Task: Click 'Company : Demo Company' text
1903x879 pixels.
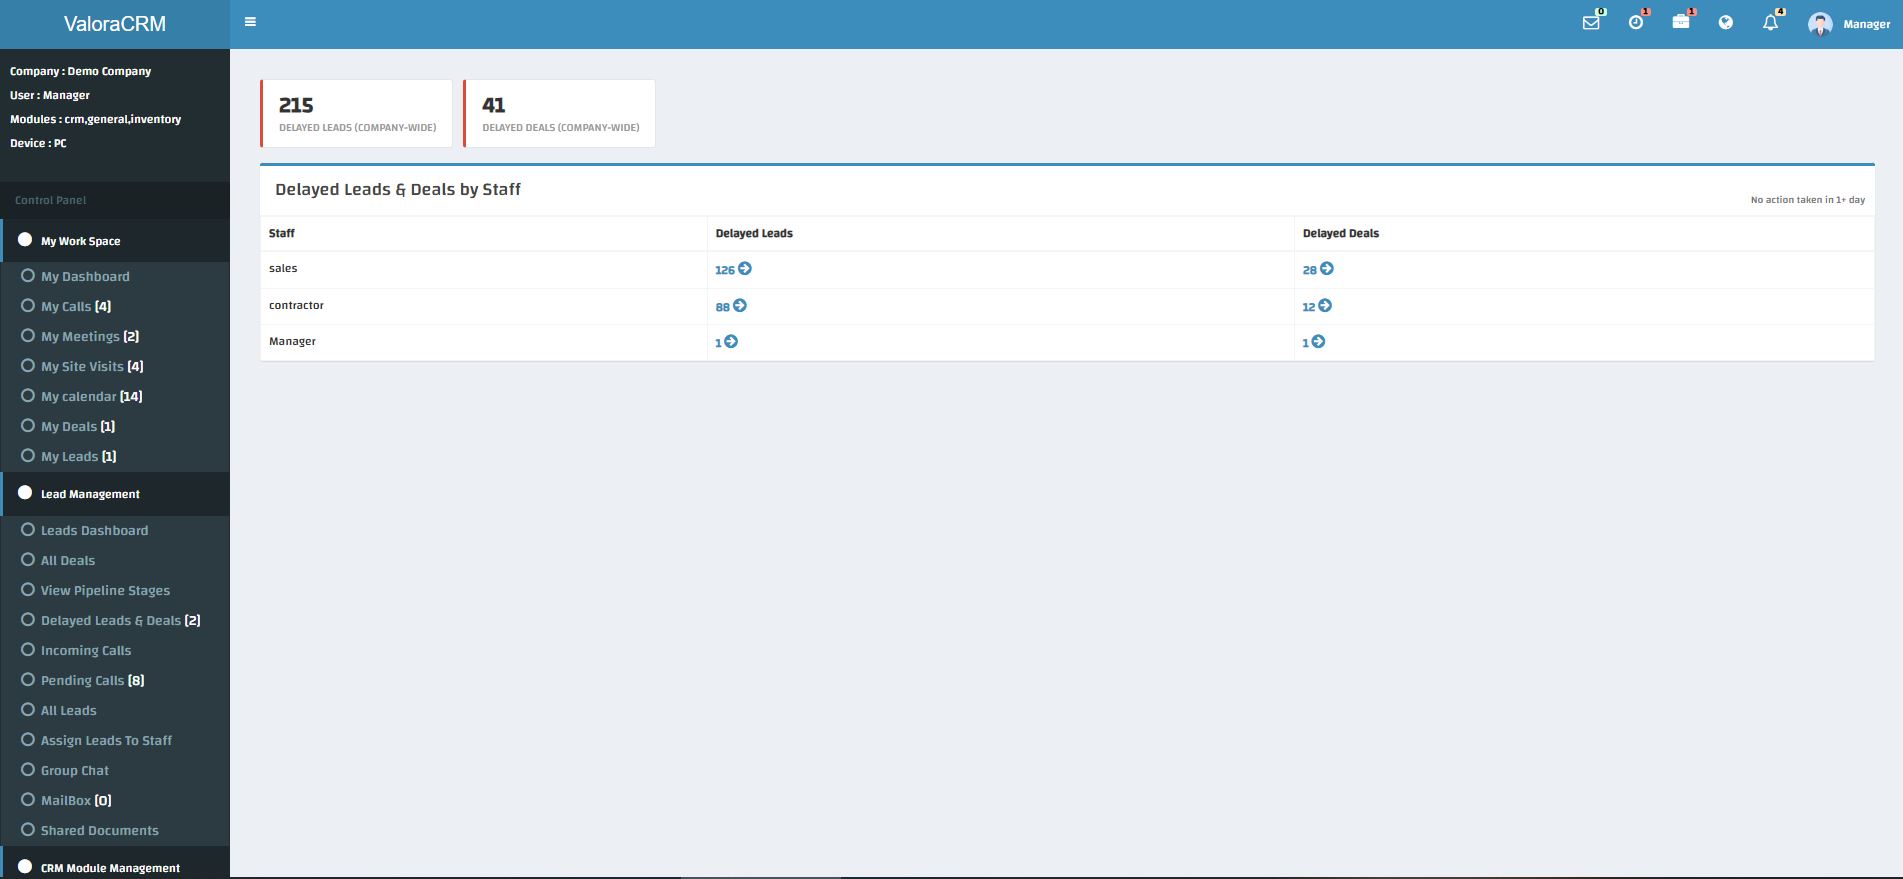Action: 81,71
